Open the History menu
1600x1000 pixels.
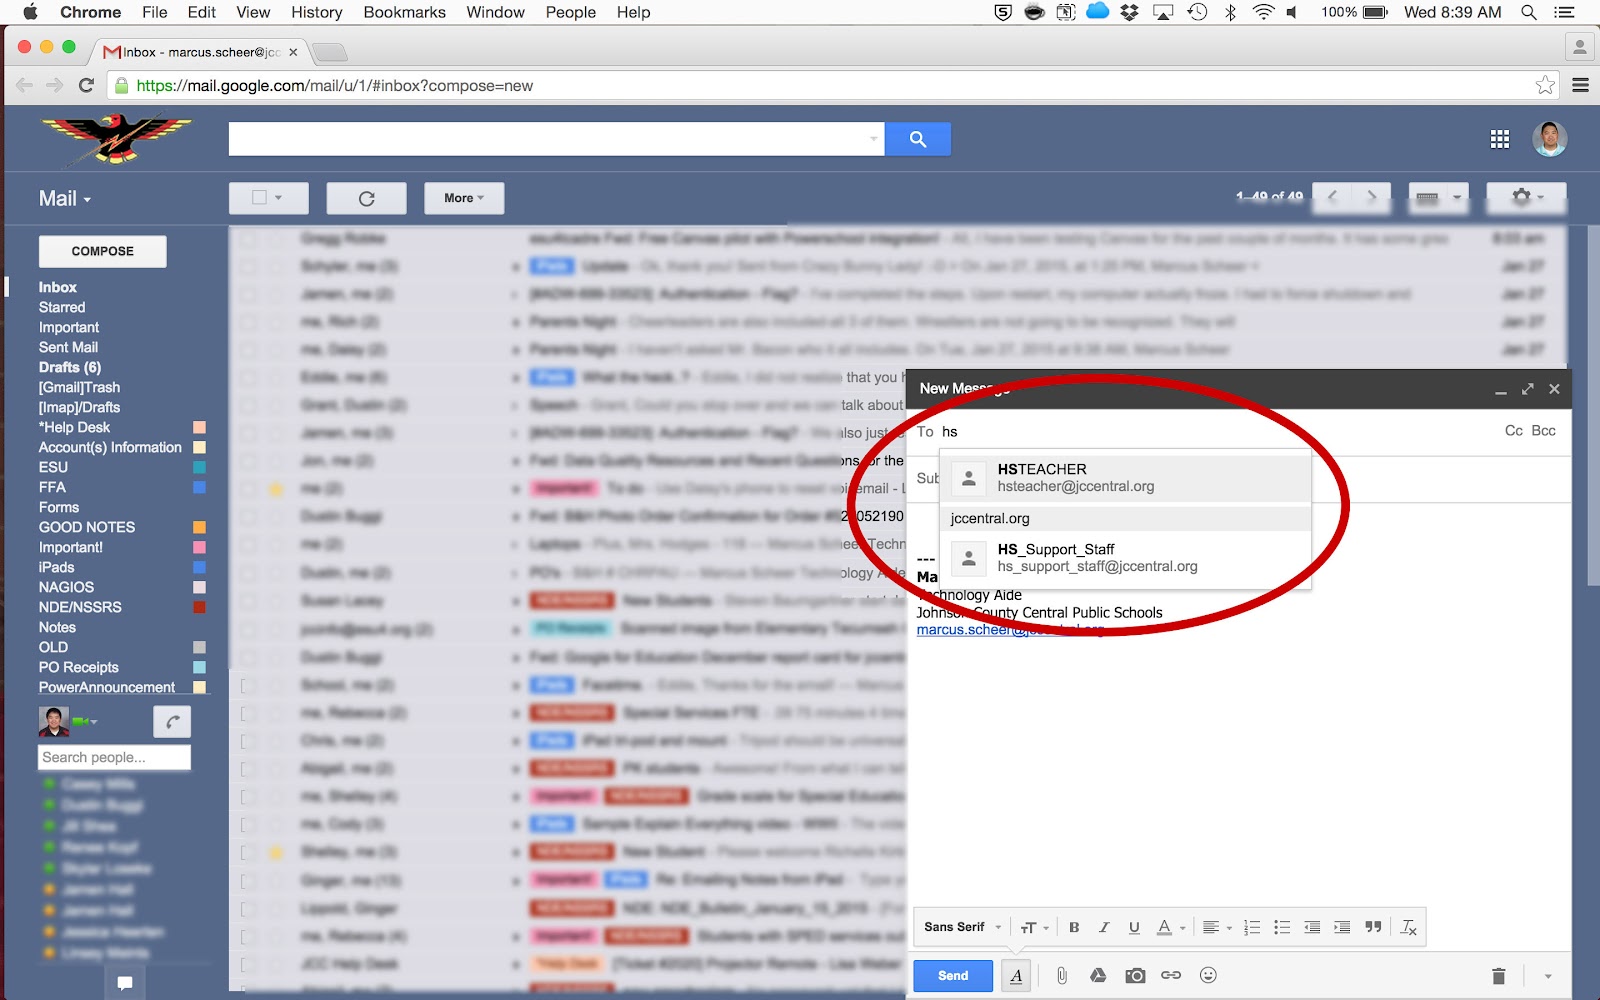pos(317,12)
